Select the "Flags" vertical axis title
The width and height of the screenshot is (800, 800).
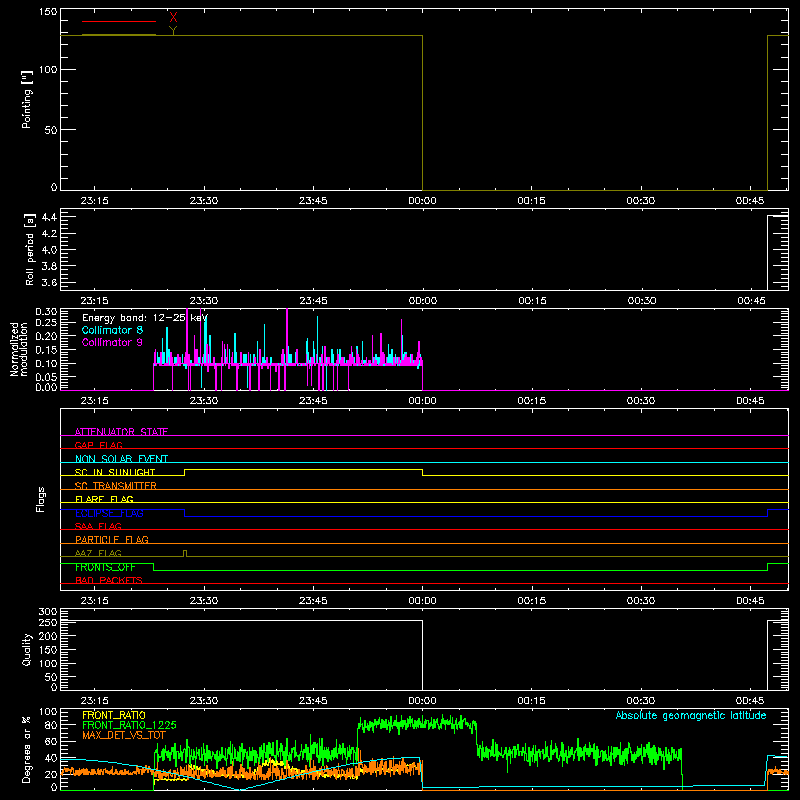[x=40, y=499]
